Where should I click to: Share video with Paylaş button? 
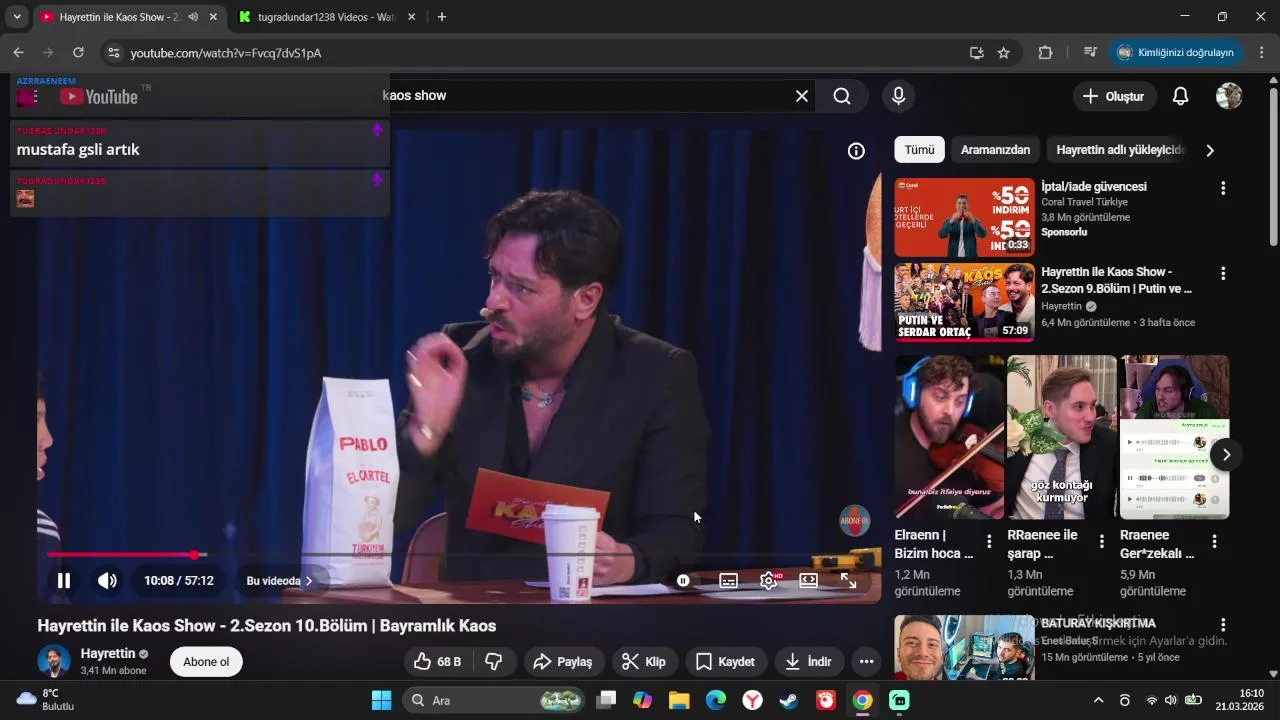click(x=563, y=662)
